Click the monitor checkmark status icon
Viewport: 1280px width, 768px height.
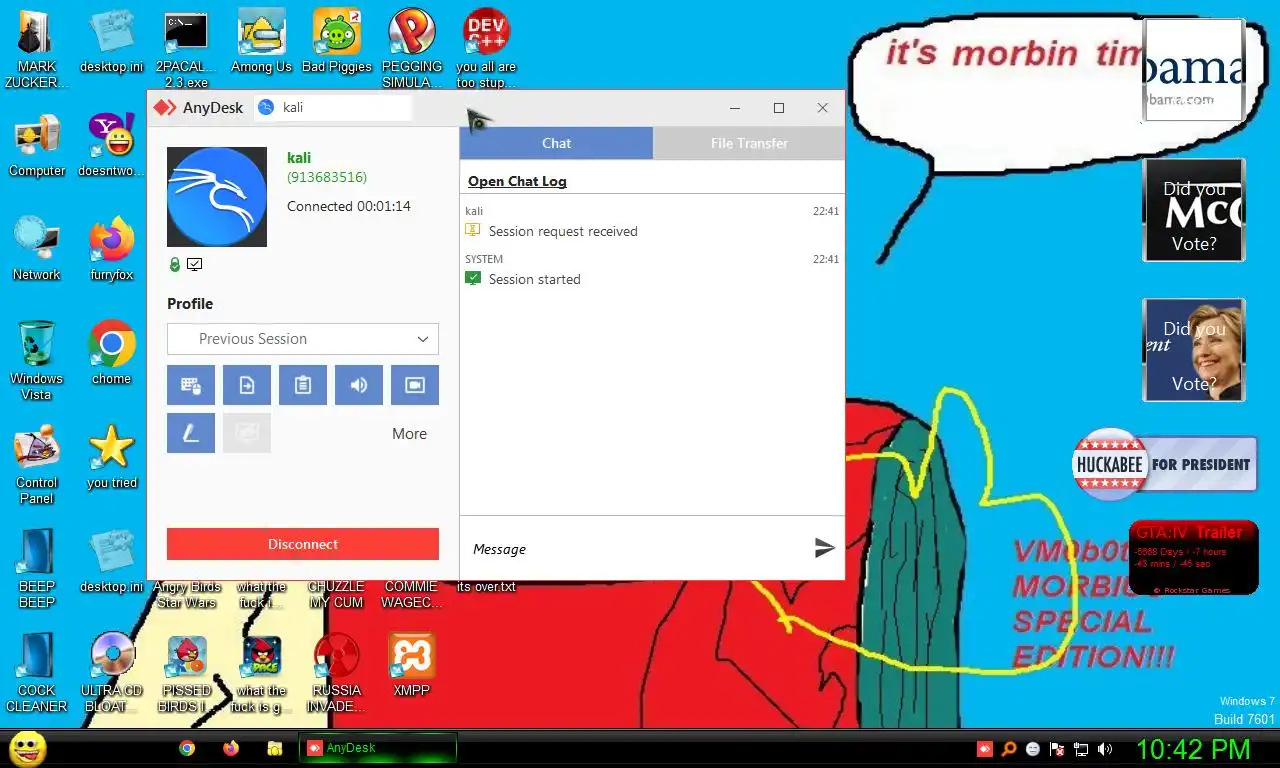(x=195, y=265)
